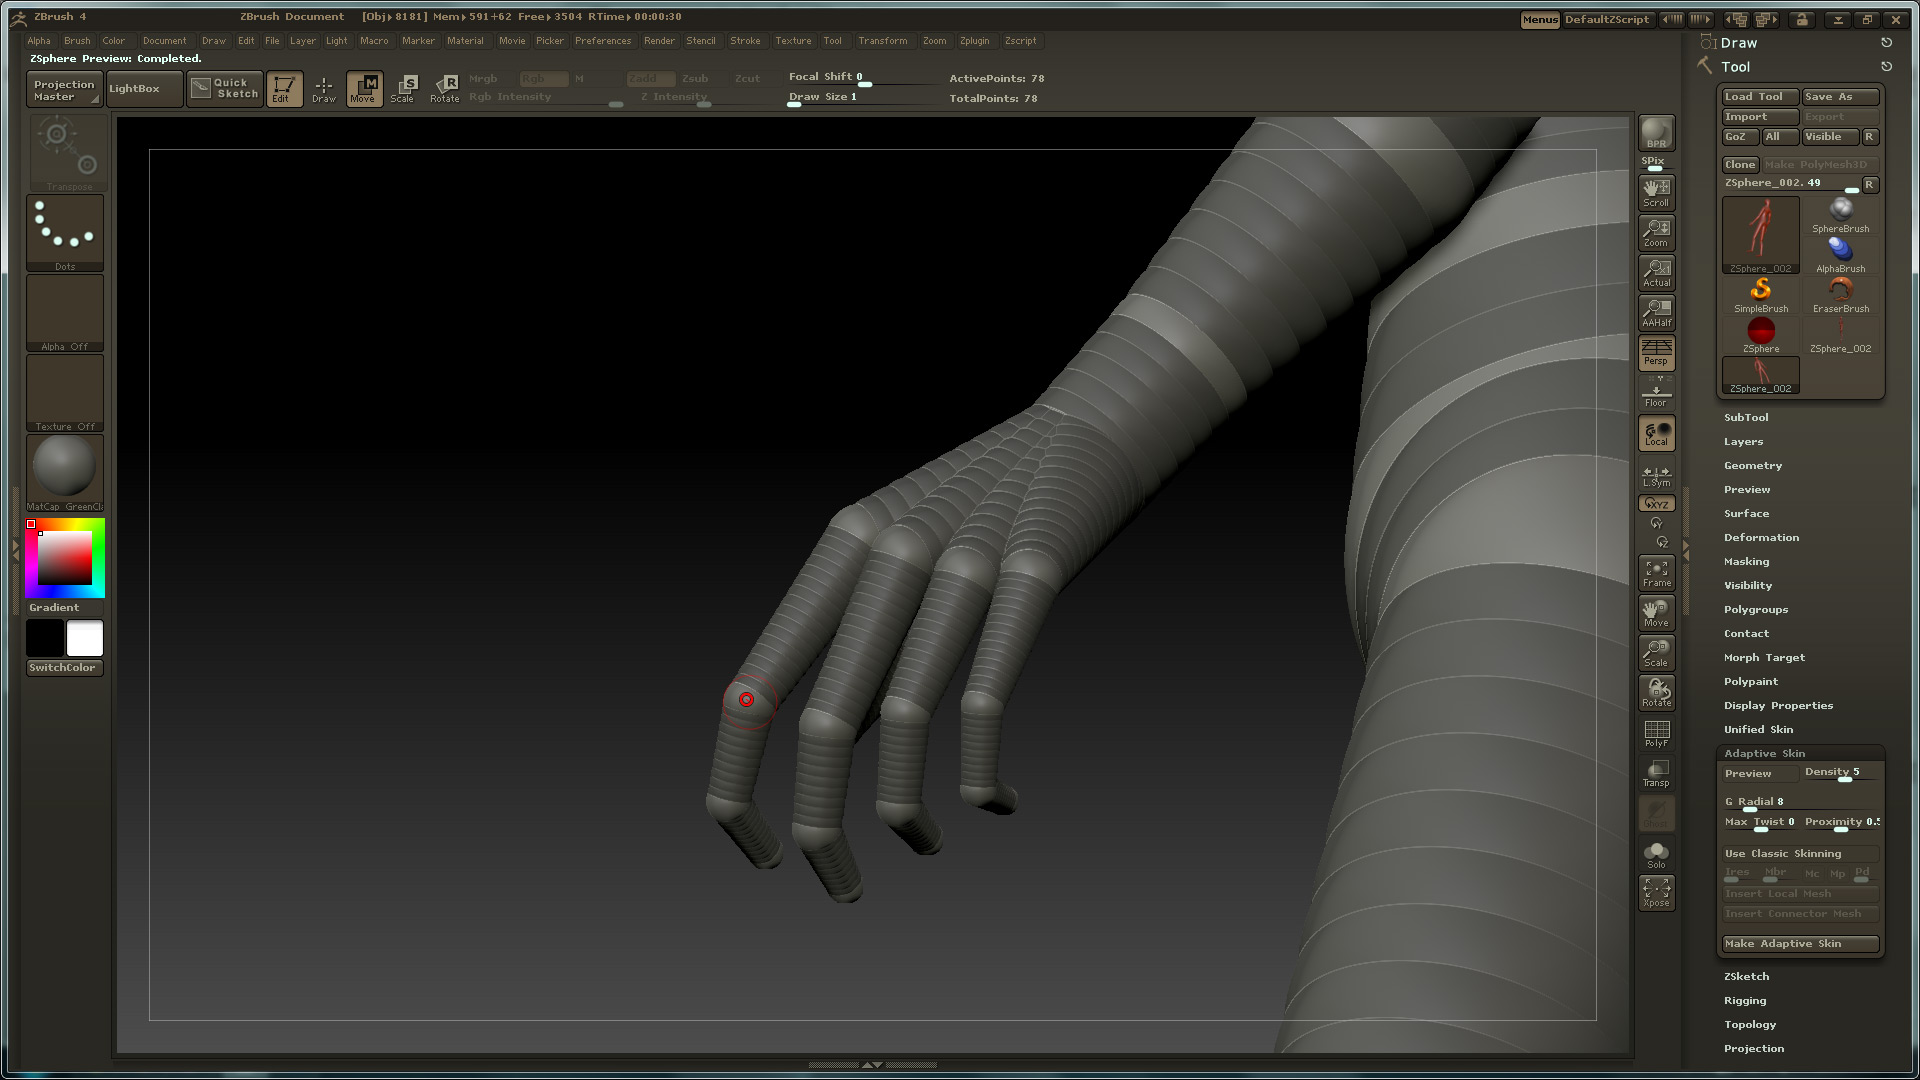The image size is (1920, 1080).
Task: Expand the Deformation section
Action: [1761, 537]
